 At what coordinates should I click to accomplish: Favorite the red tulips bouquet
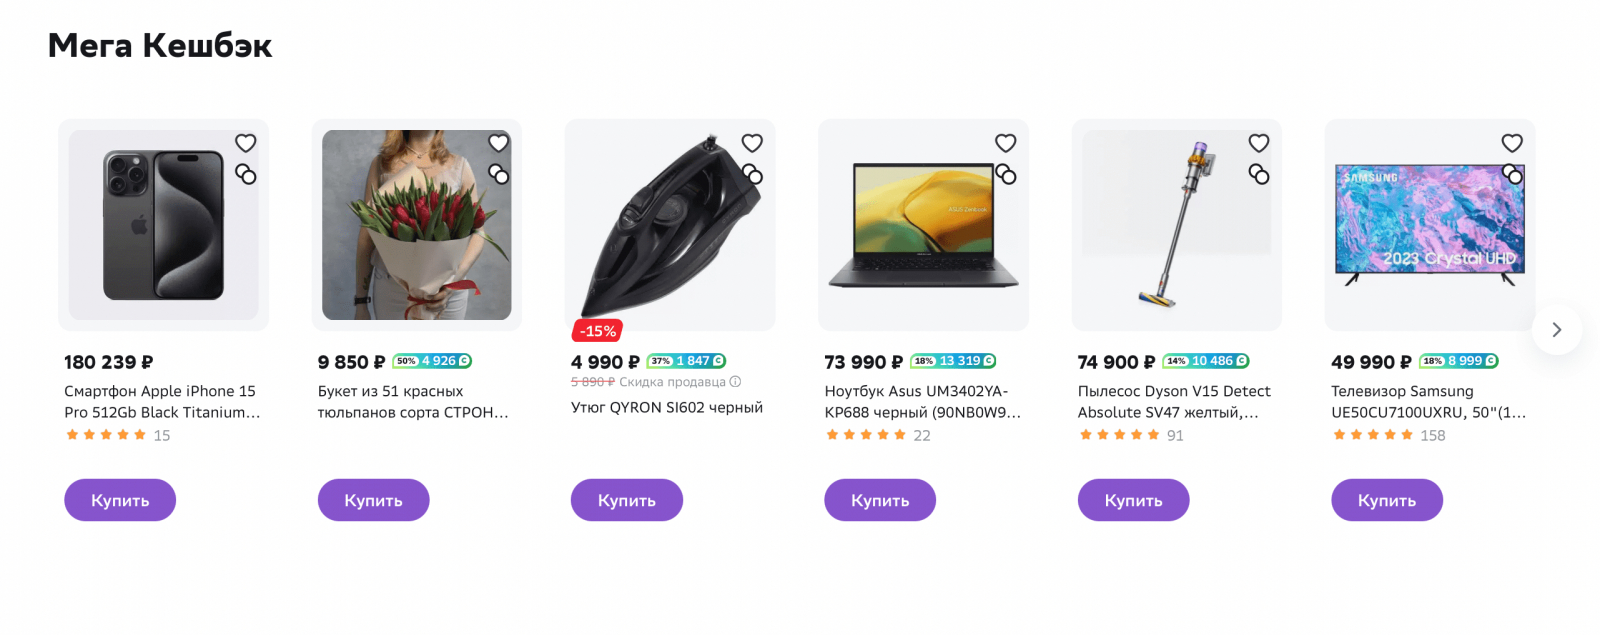pyautogui.click(x=499, y=143)
